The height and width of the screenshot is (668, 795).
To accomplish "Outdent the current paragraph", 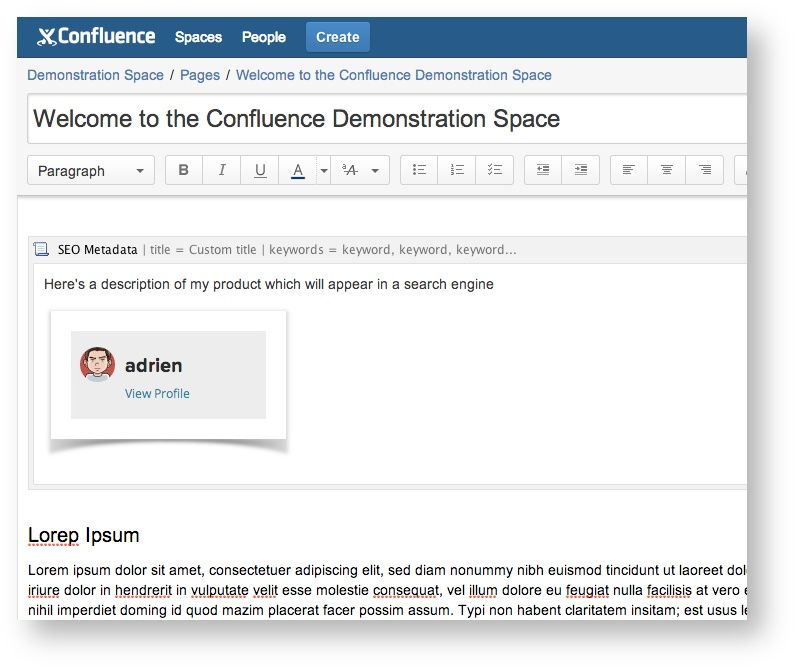I will pyautogui.click(x=543, y=170).
